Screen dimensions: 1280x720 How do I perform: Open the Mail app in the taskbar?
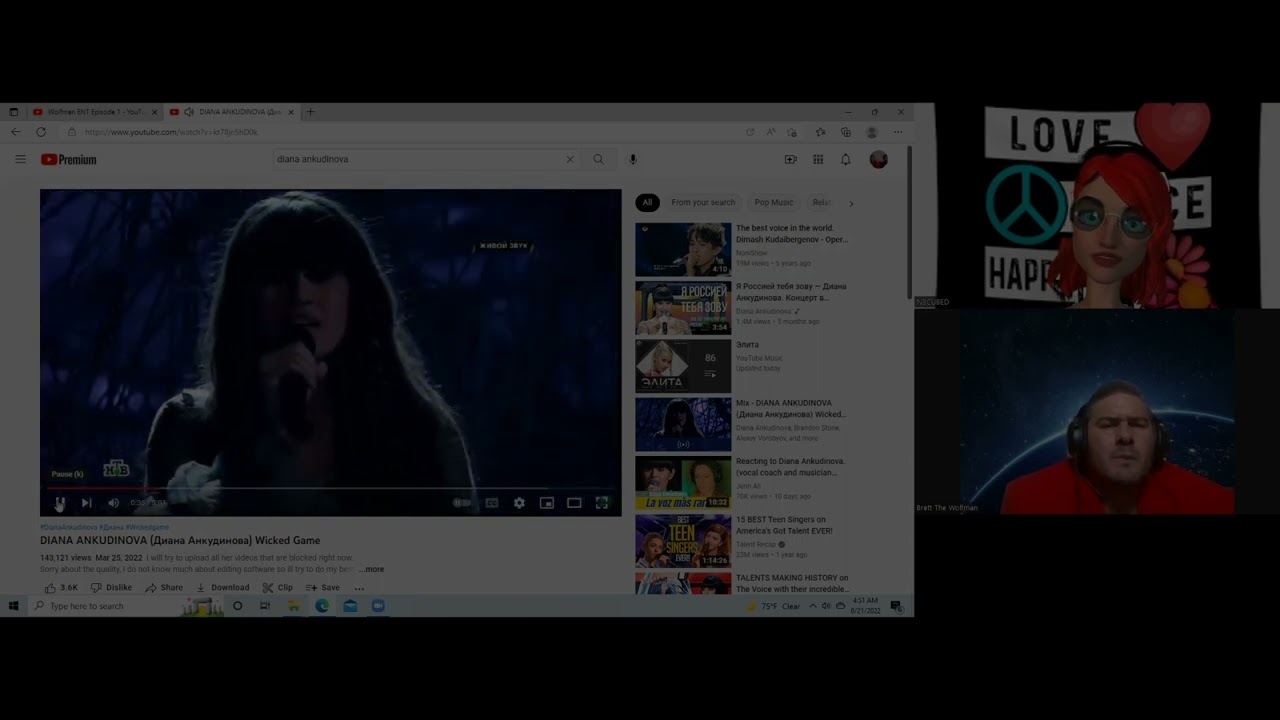pyautogui.click(x=350, y=606)
